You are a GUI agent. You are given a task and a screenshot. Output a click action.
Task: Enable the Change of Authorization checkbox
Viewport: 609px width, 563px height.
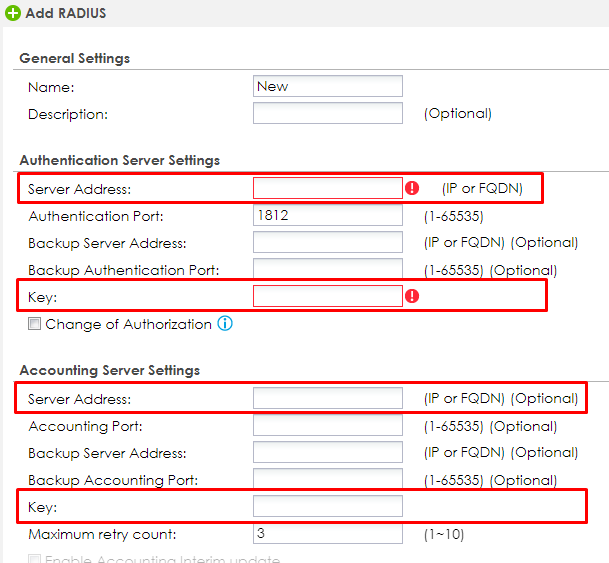[x=34, y=323]
